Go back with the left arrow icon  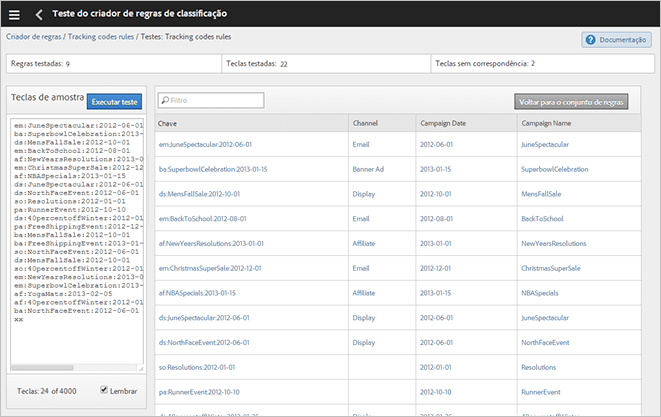click(x=39, y=15)
